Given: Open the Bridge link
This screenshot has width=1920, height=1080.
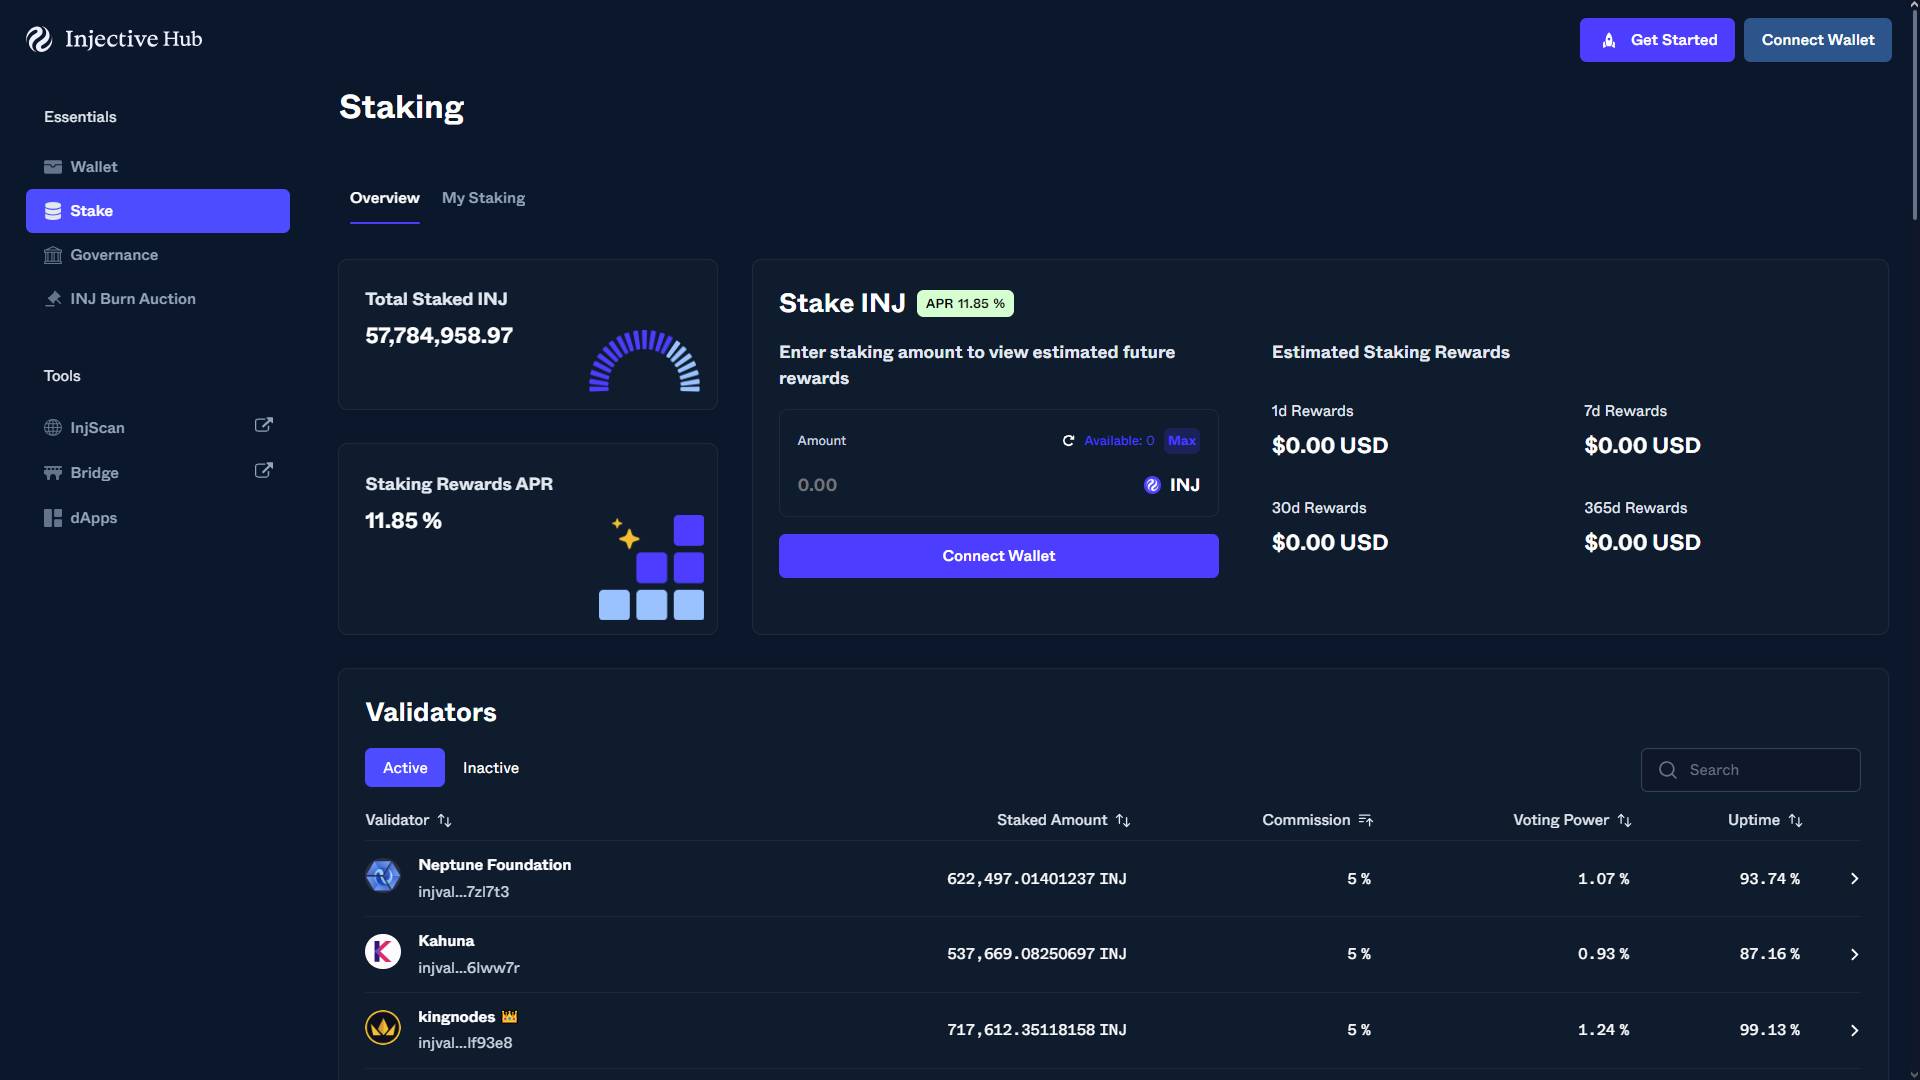Looking at the screenshot, I should tap(158, 473).
